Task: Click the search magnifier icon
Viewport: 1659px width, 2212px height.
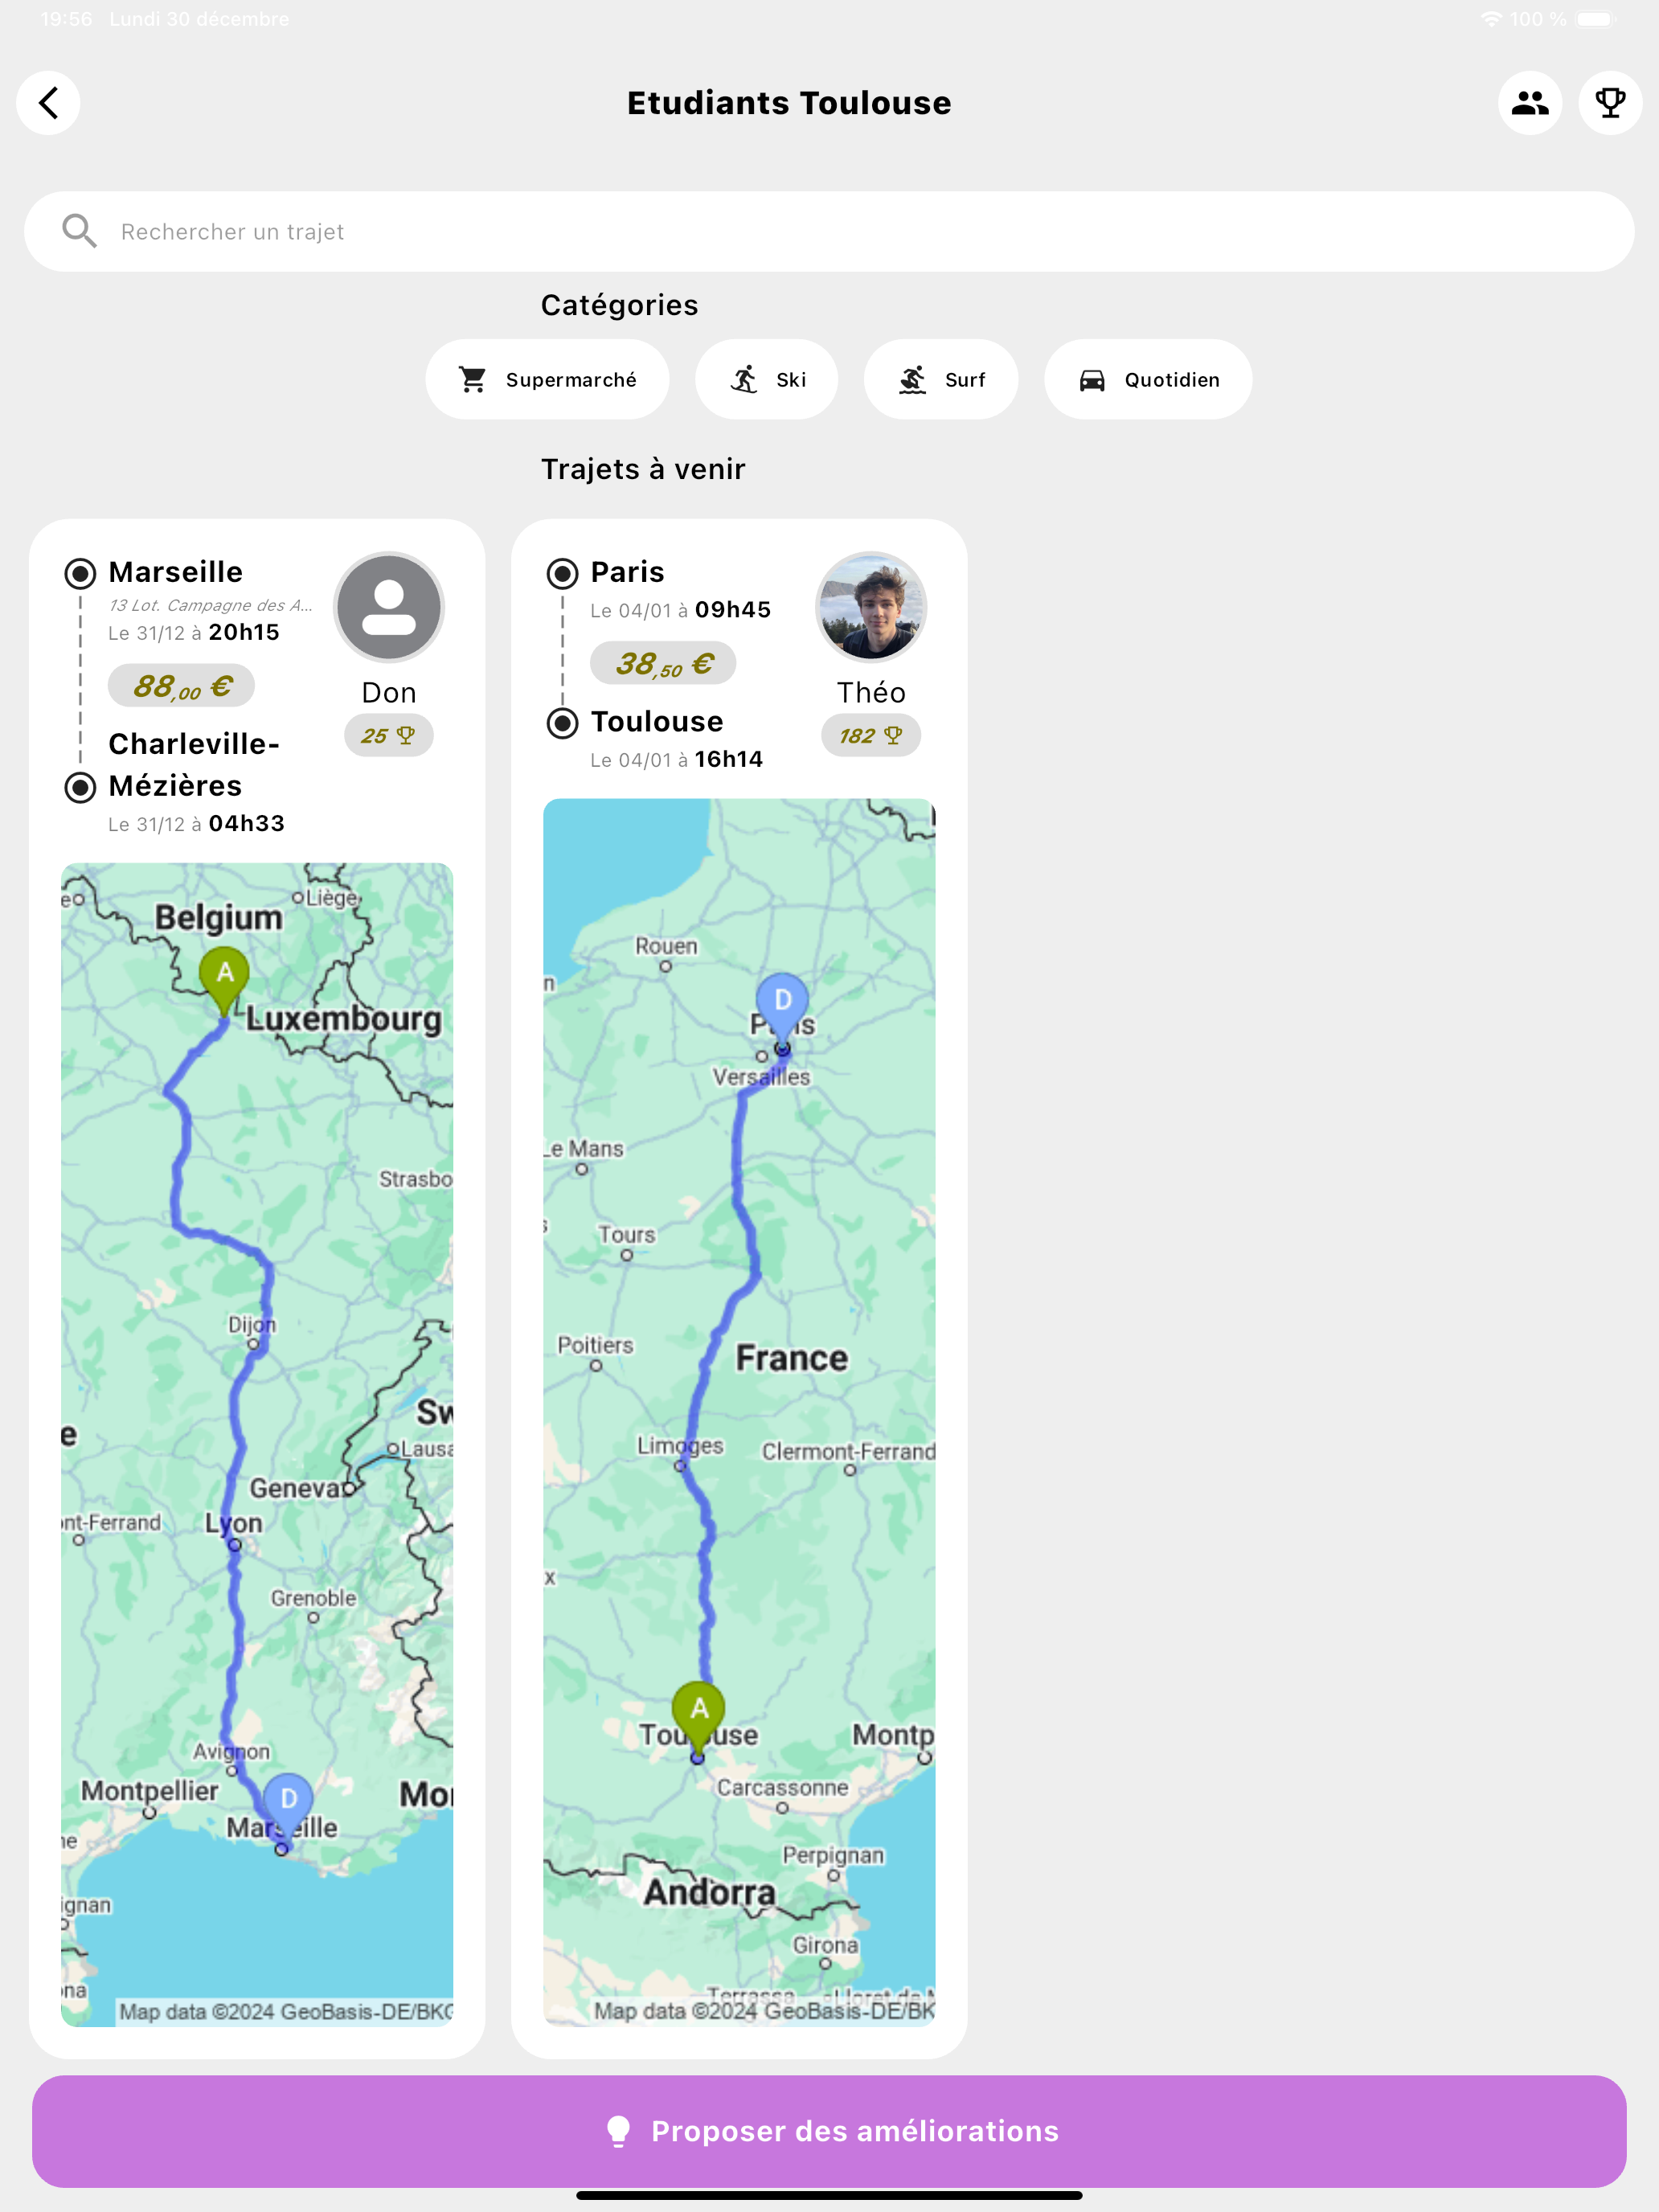Action: (79, 231)
